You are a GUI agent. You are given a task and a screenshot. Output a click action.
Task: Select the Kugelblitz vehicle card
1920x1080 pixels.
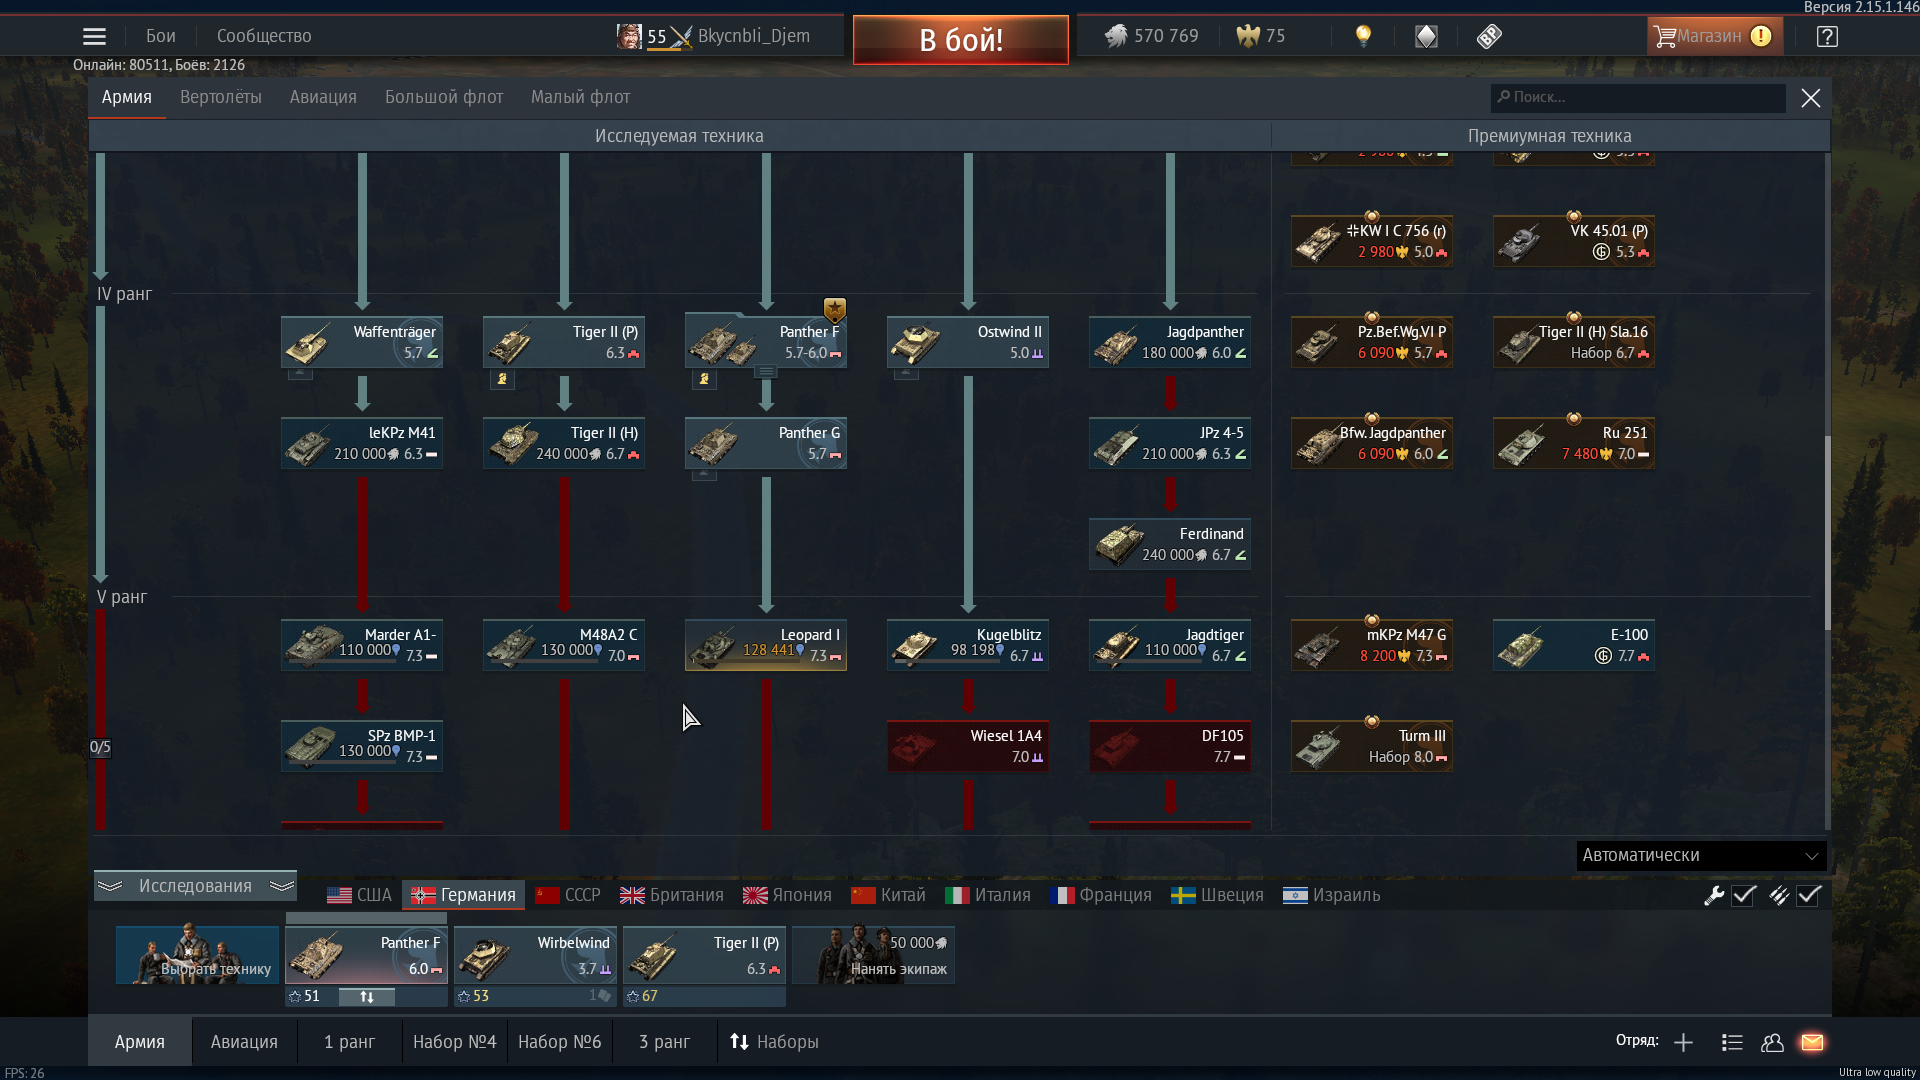tap(968, 645)
